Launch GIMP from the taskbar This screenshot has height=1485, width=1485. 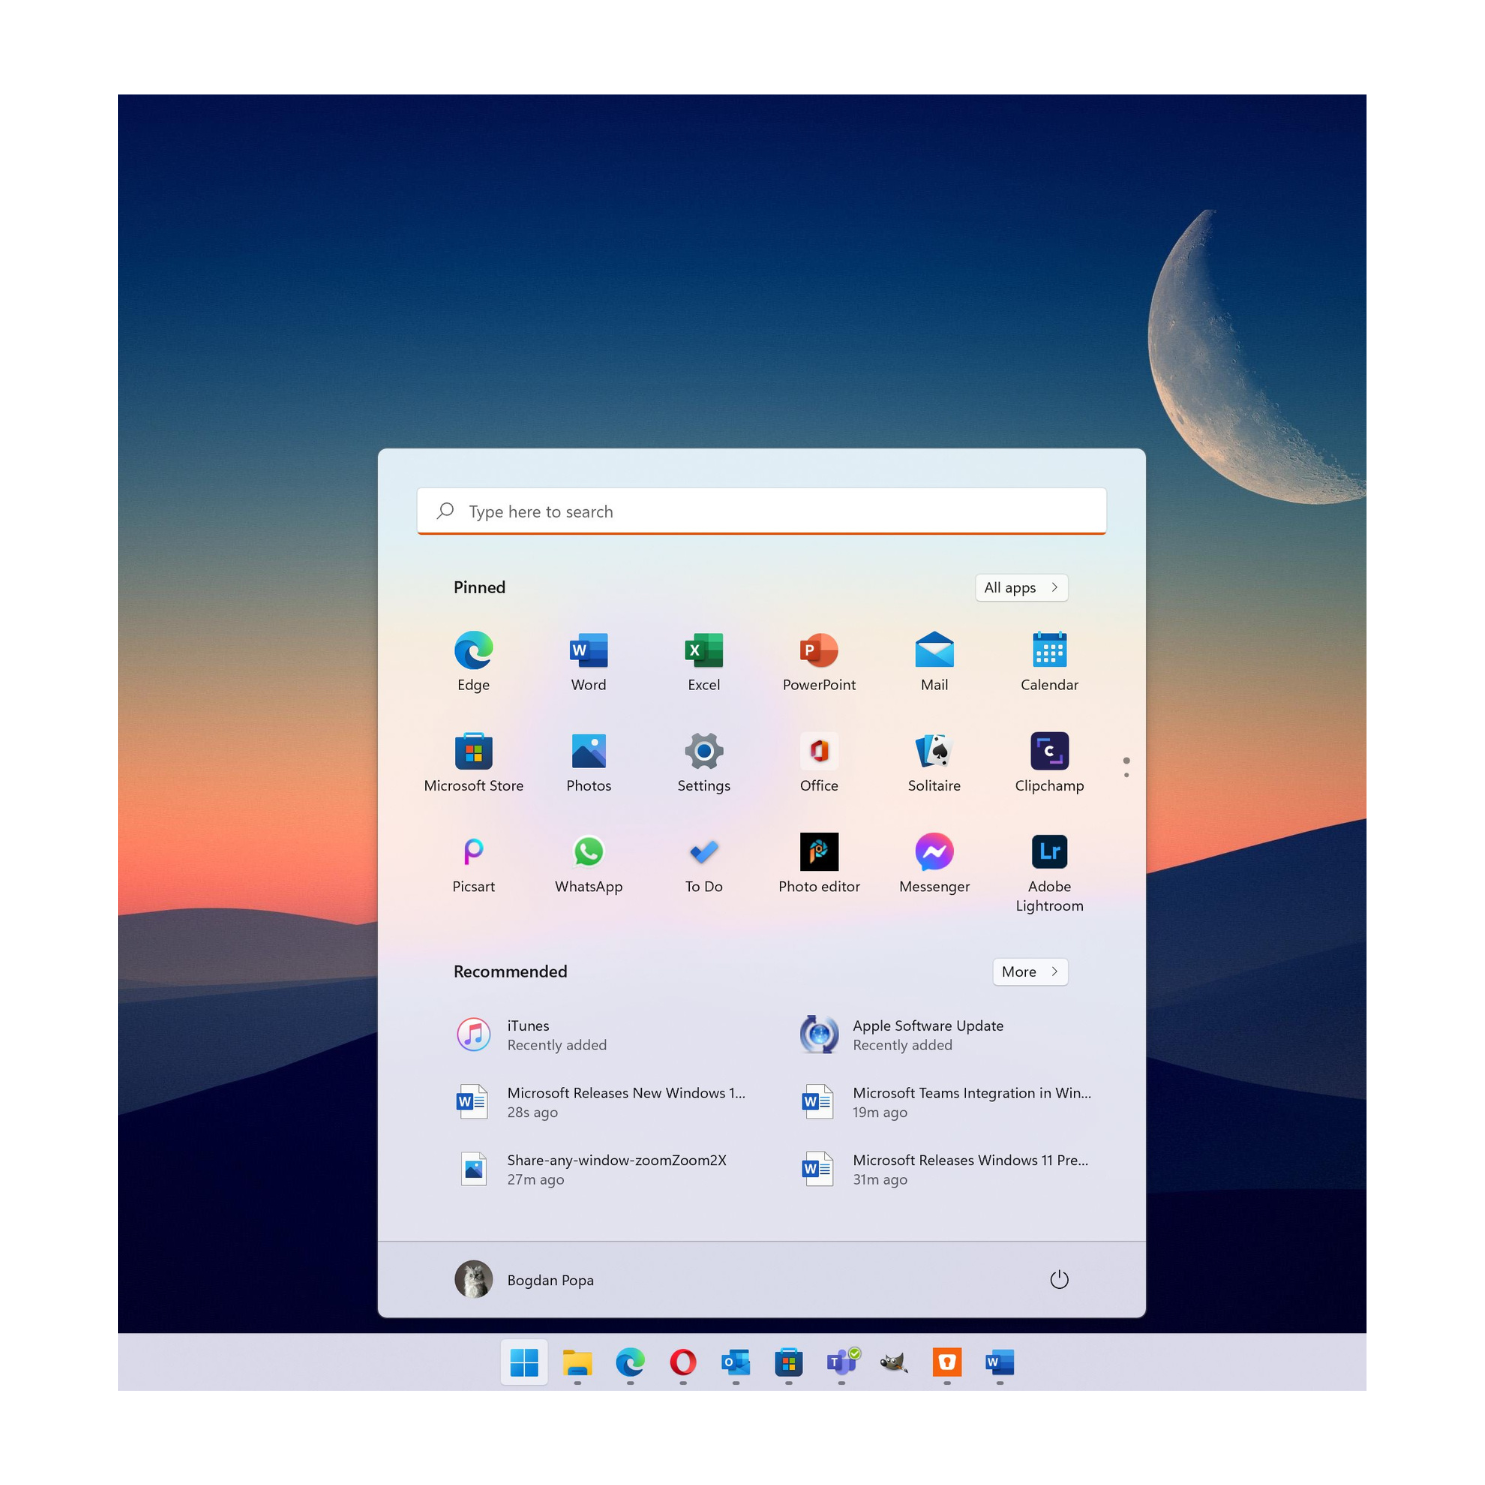(893, 1362)
